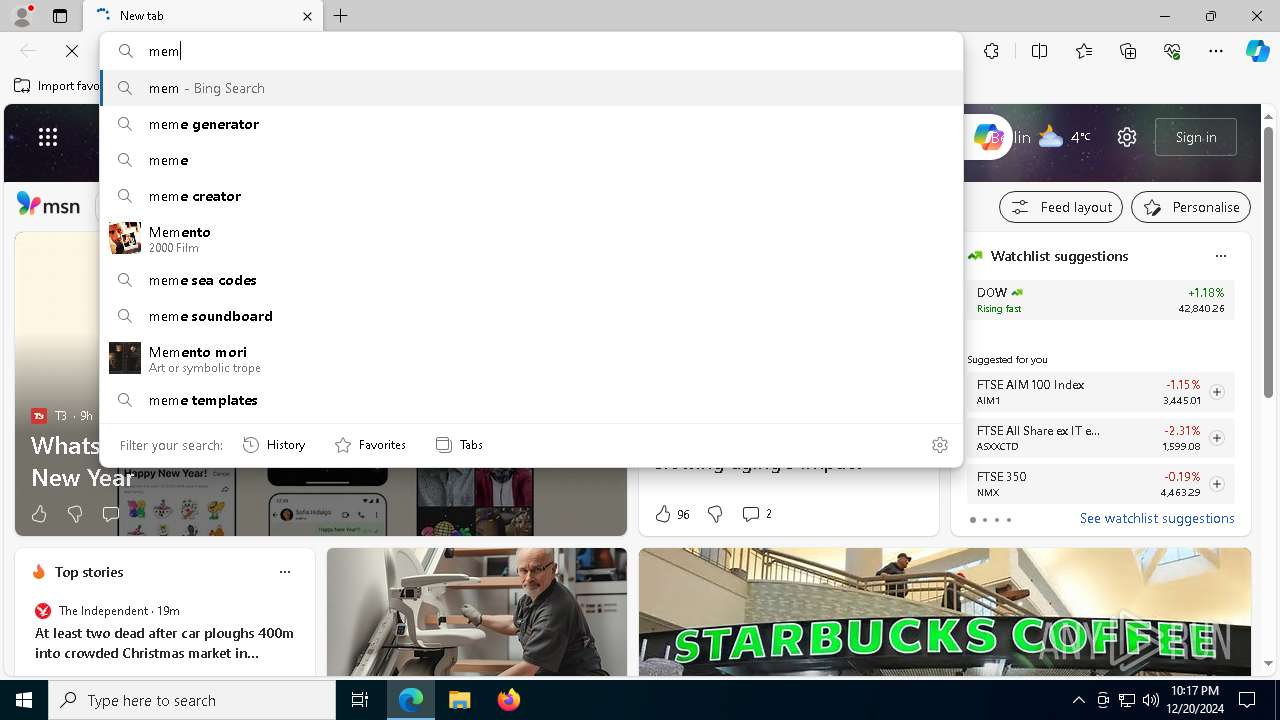This screenshot has width=1280, height=720.
Task: Close the New tab tab
Action: [x=307, y=16]
